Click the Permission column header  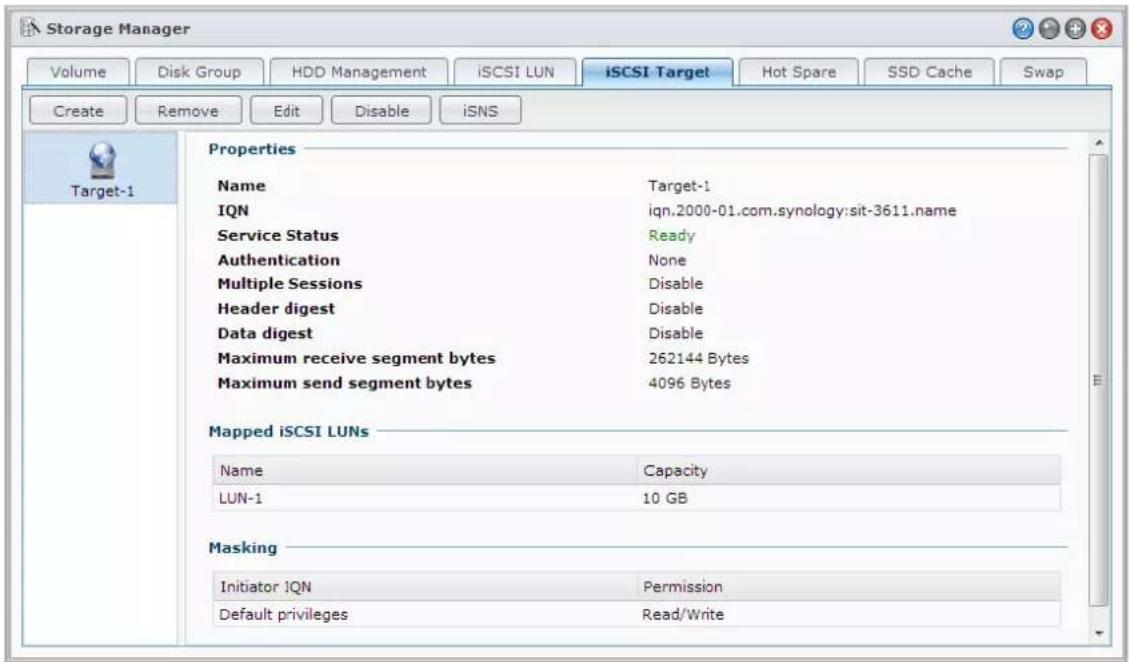click(x=849, y=586)
